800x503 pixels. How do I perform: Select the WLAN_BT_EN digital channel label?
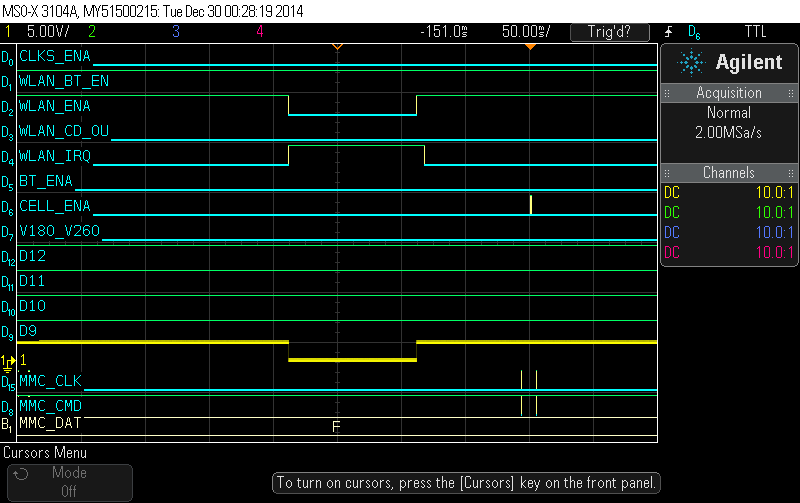coord(64,81)
